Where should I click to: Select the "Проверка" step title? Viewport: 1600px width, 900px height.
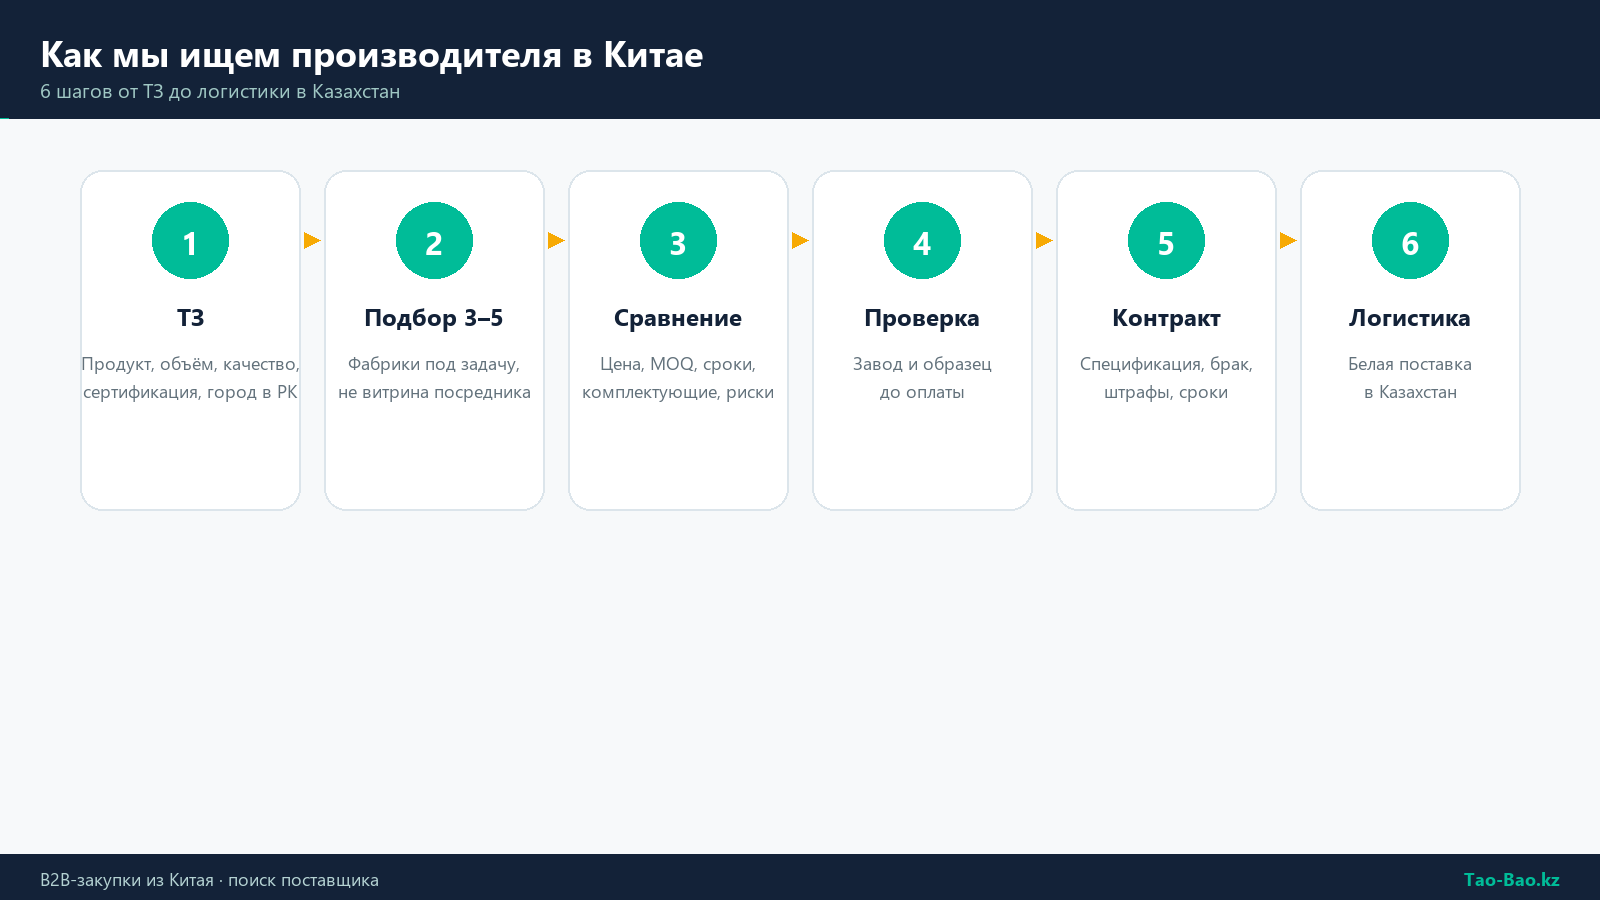[922, 318]
